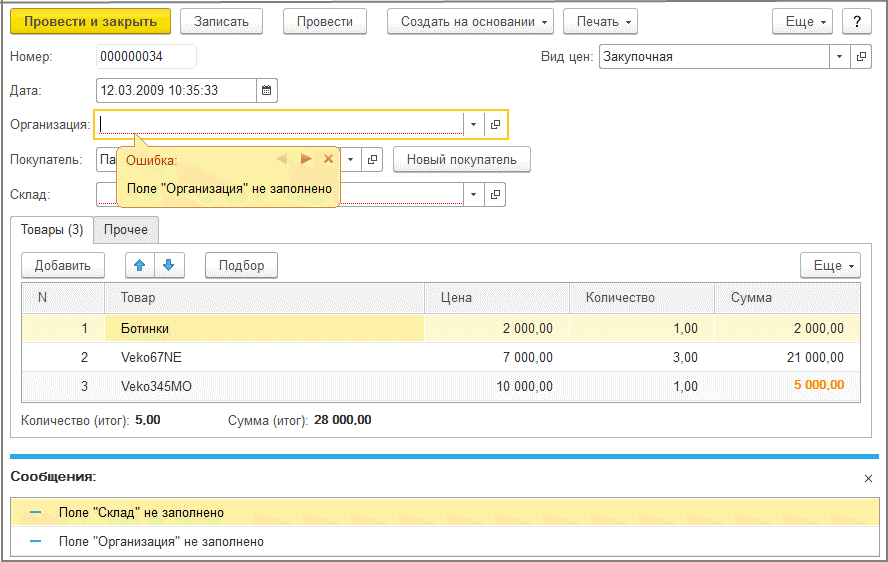The height and width of the screenshot is (562, 888).
Task: Go to next error in Ошибка popup
Action: [306, 159]
